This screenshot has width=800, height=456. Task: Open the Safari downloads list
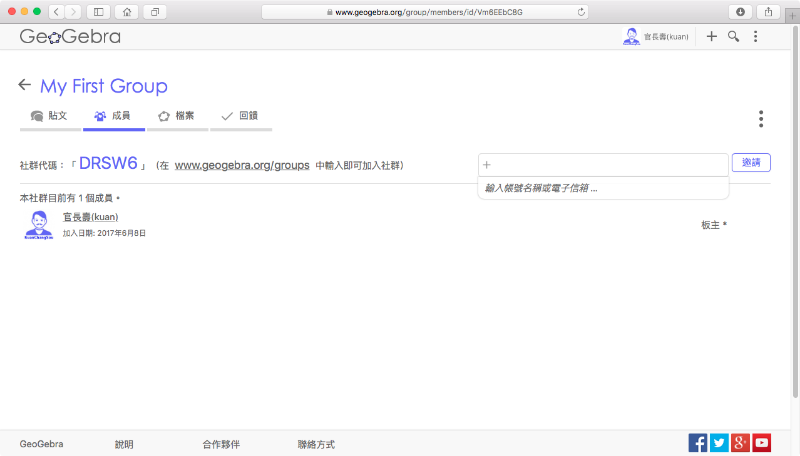(740, 12)
